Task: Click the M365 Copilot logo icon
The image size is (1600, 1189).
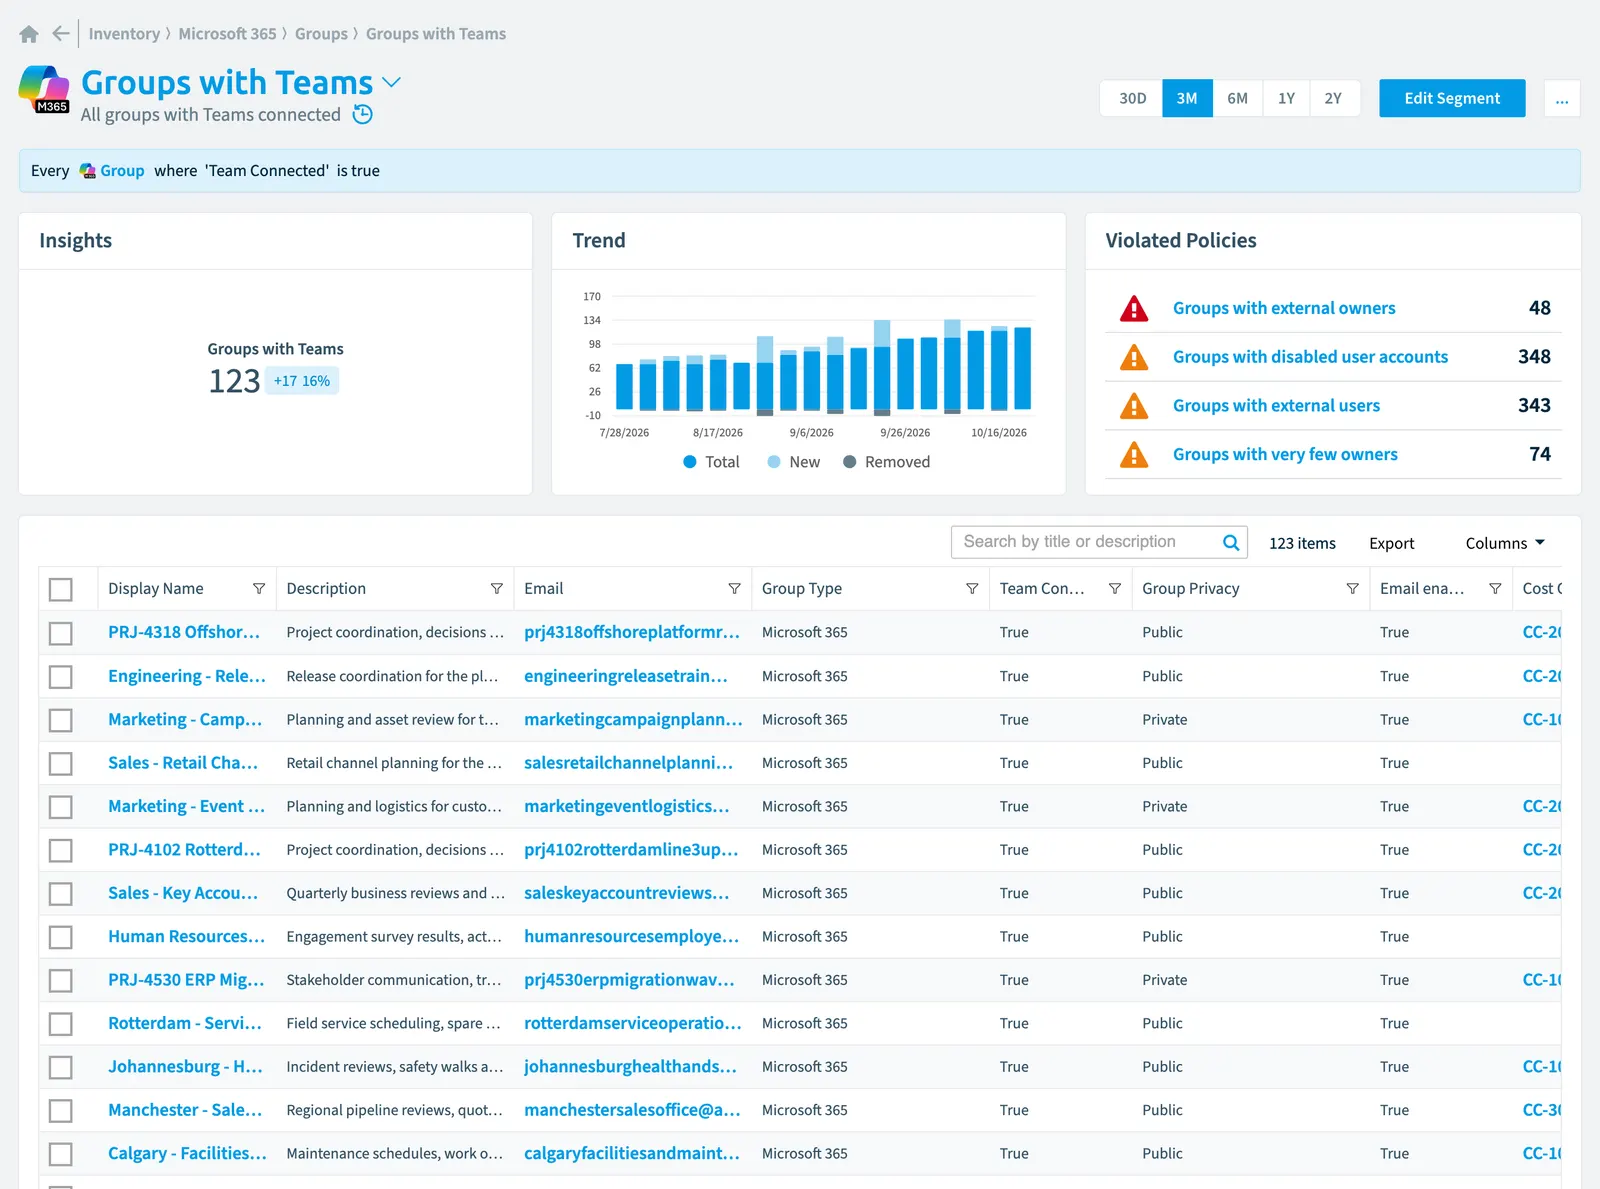Action: (44, 89)
